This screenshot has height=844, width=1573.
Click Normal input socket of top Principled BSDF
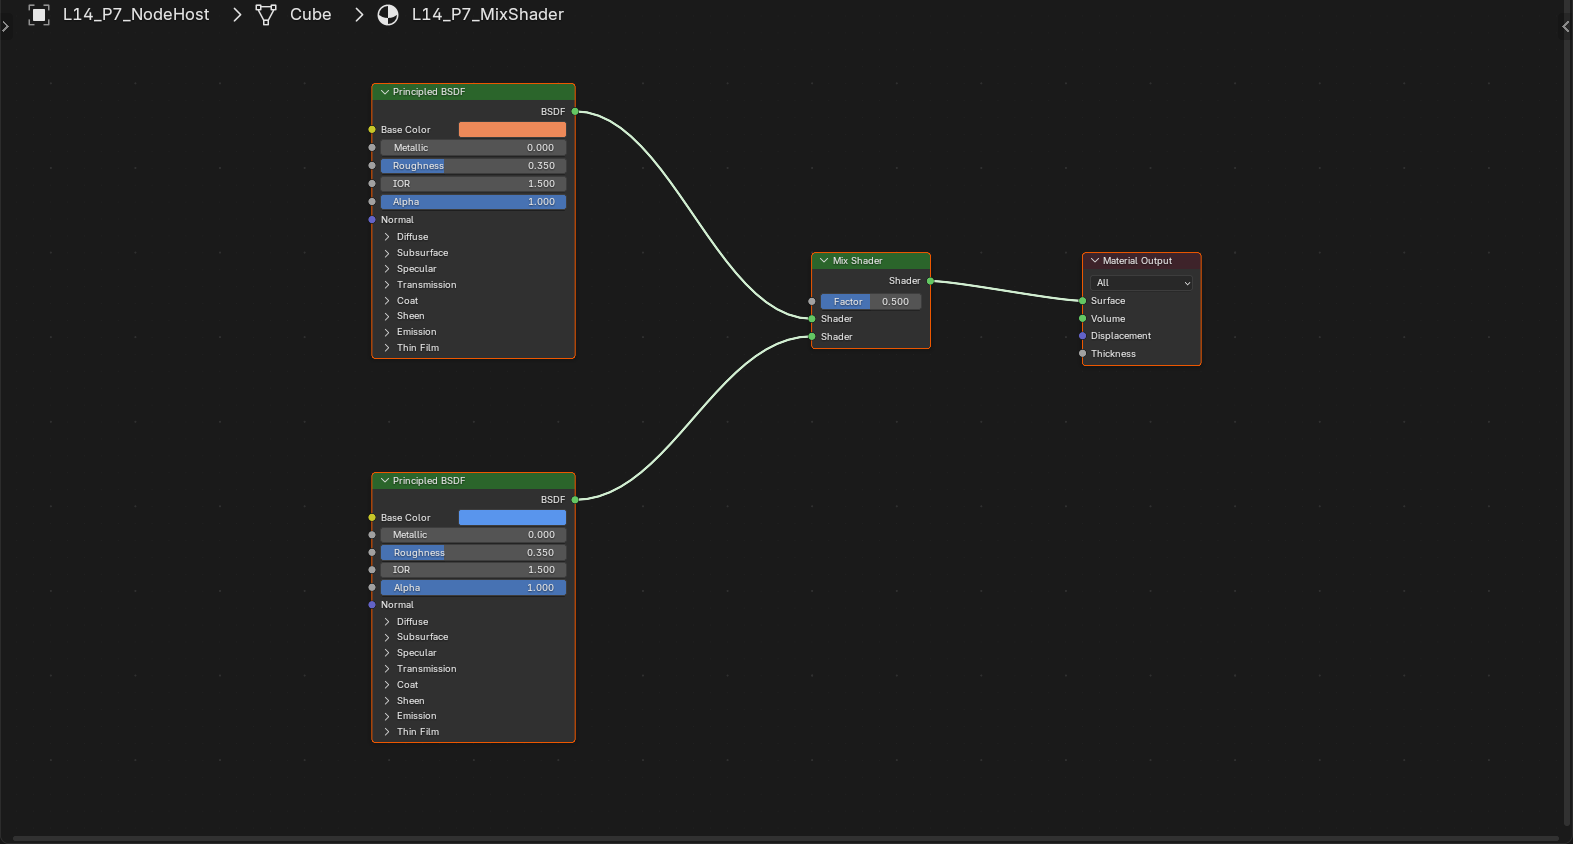pyautogui.click(x=372, y=220)
